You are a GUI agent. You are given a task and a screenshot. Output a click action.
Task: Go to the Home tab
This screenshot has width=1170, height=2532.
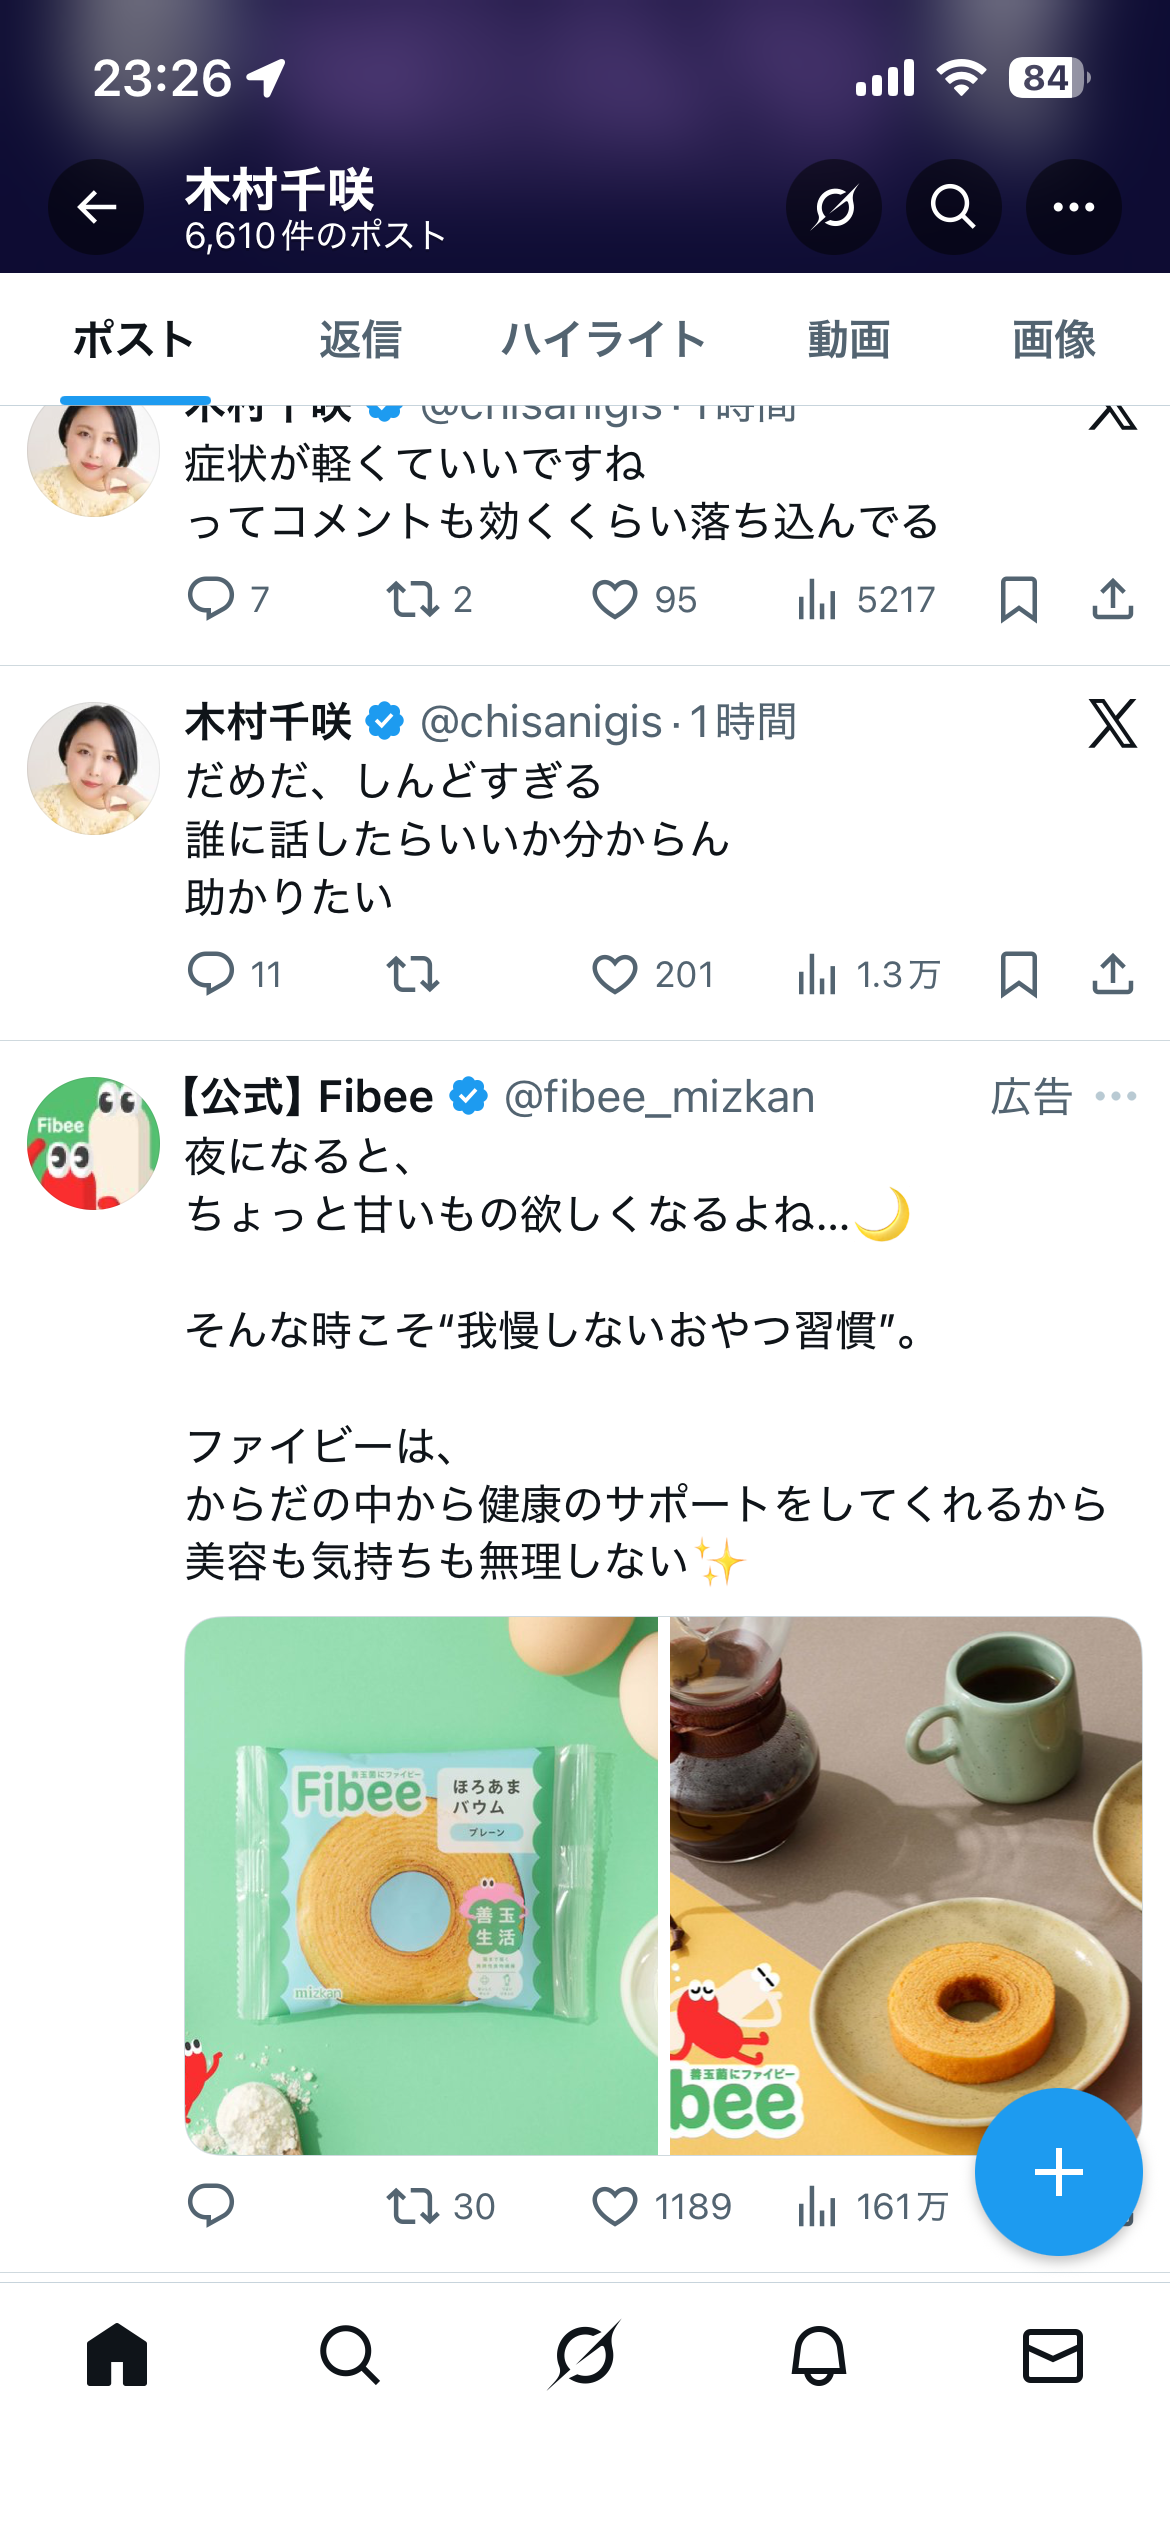[x=117, y=2355]
